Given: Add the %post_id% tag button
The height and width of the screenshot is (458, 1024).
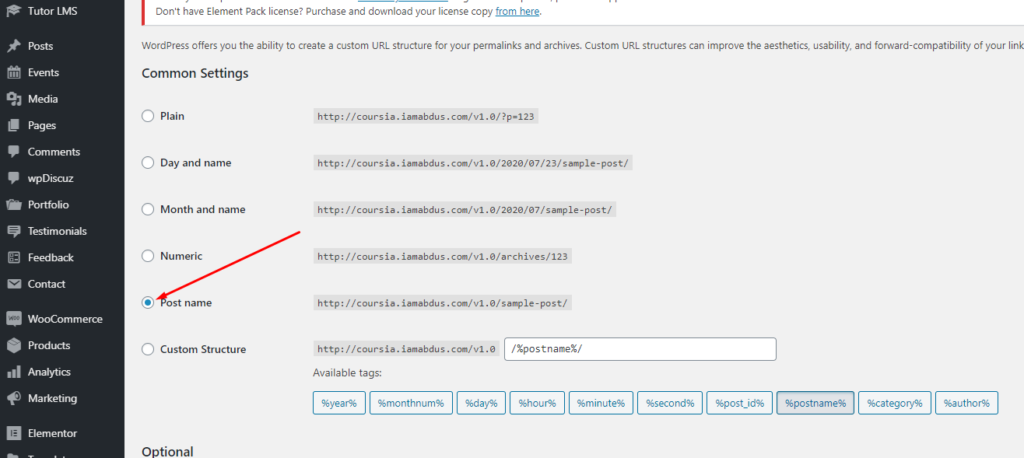Looking at the screenshot, I should (739, 403).
